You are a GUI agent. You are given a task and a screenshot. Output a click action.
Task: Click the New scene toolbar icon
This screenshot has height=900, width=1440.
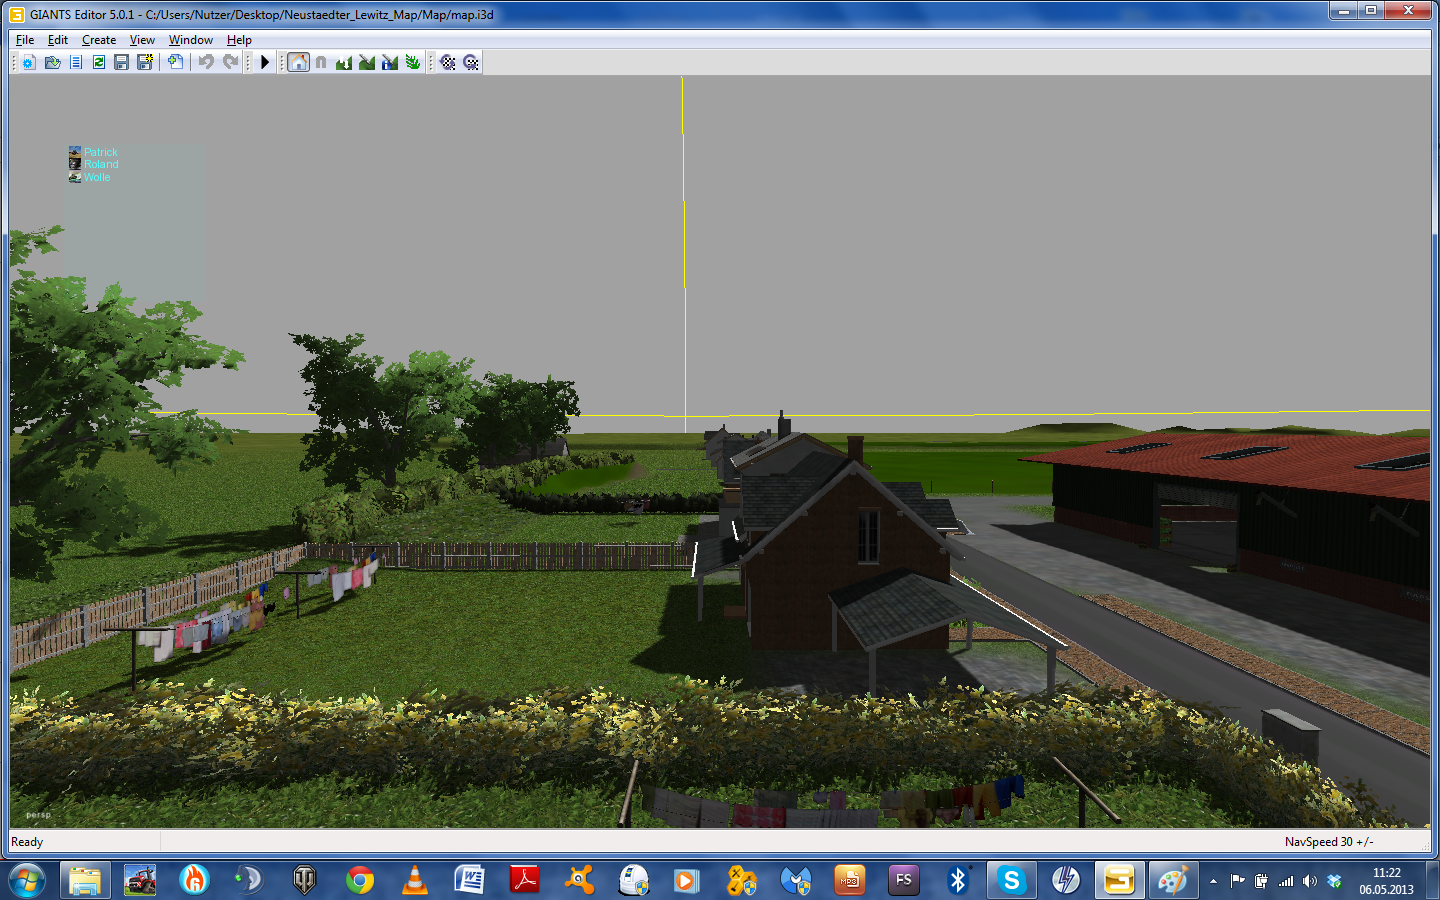coord(28,62)
